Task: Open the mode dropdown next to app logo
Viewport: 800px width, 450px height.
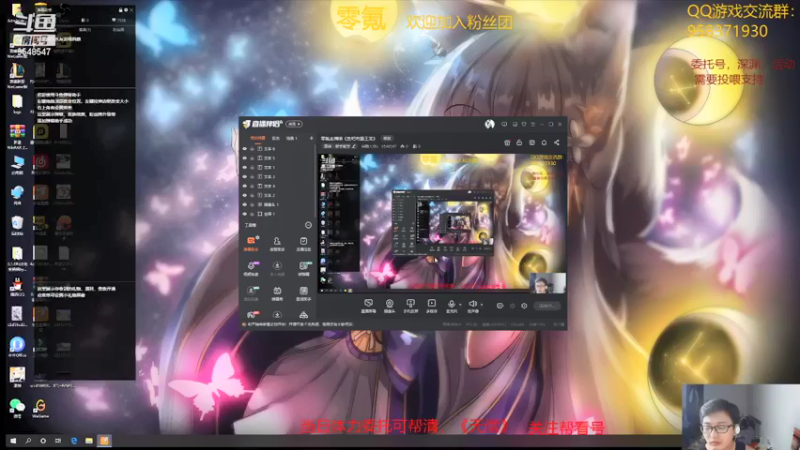Action: tap(294, 124)
